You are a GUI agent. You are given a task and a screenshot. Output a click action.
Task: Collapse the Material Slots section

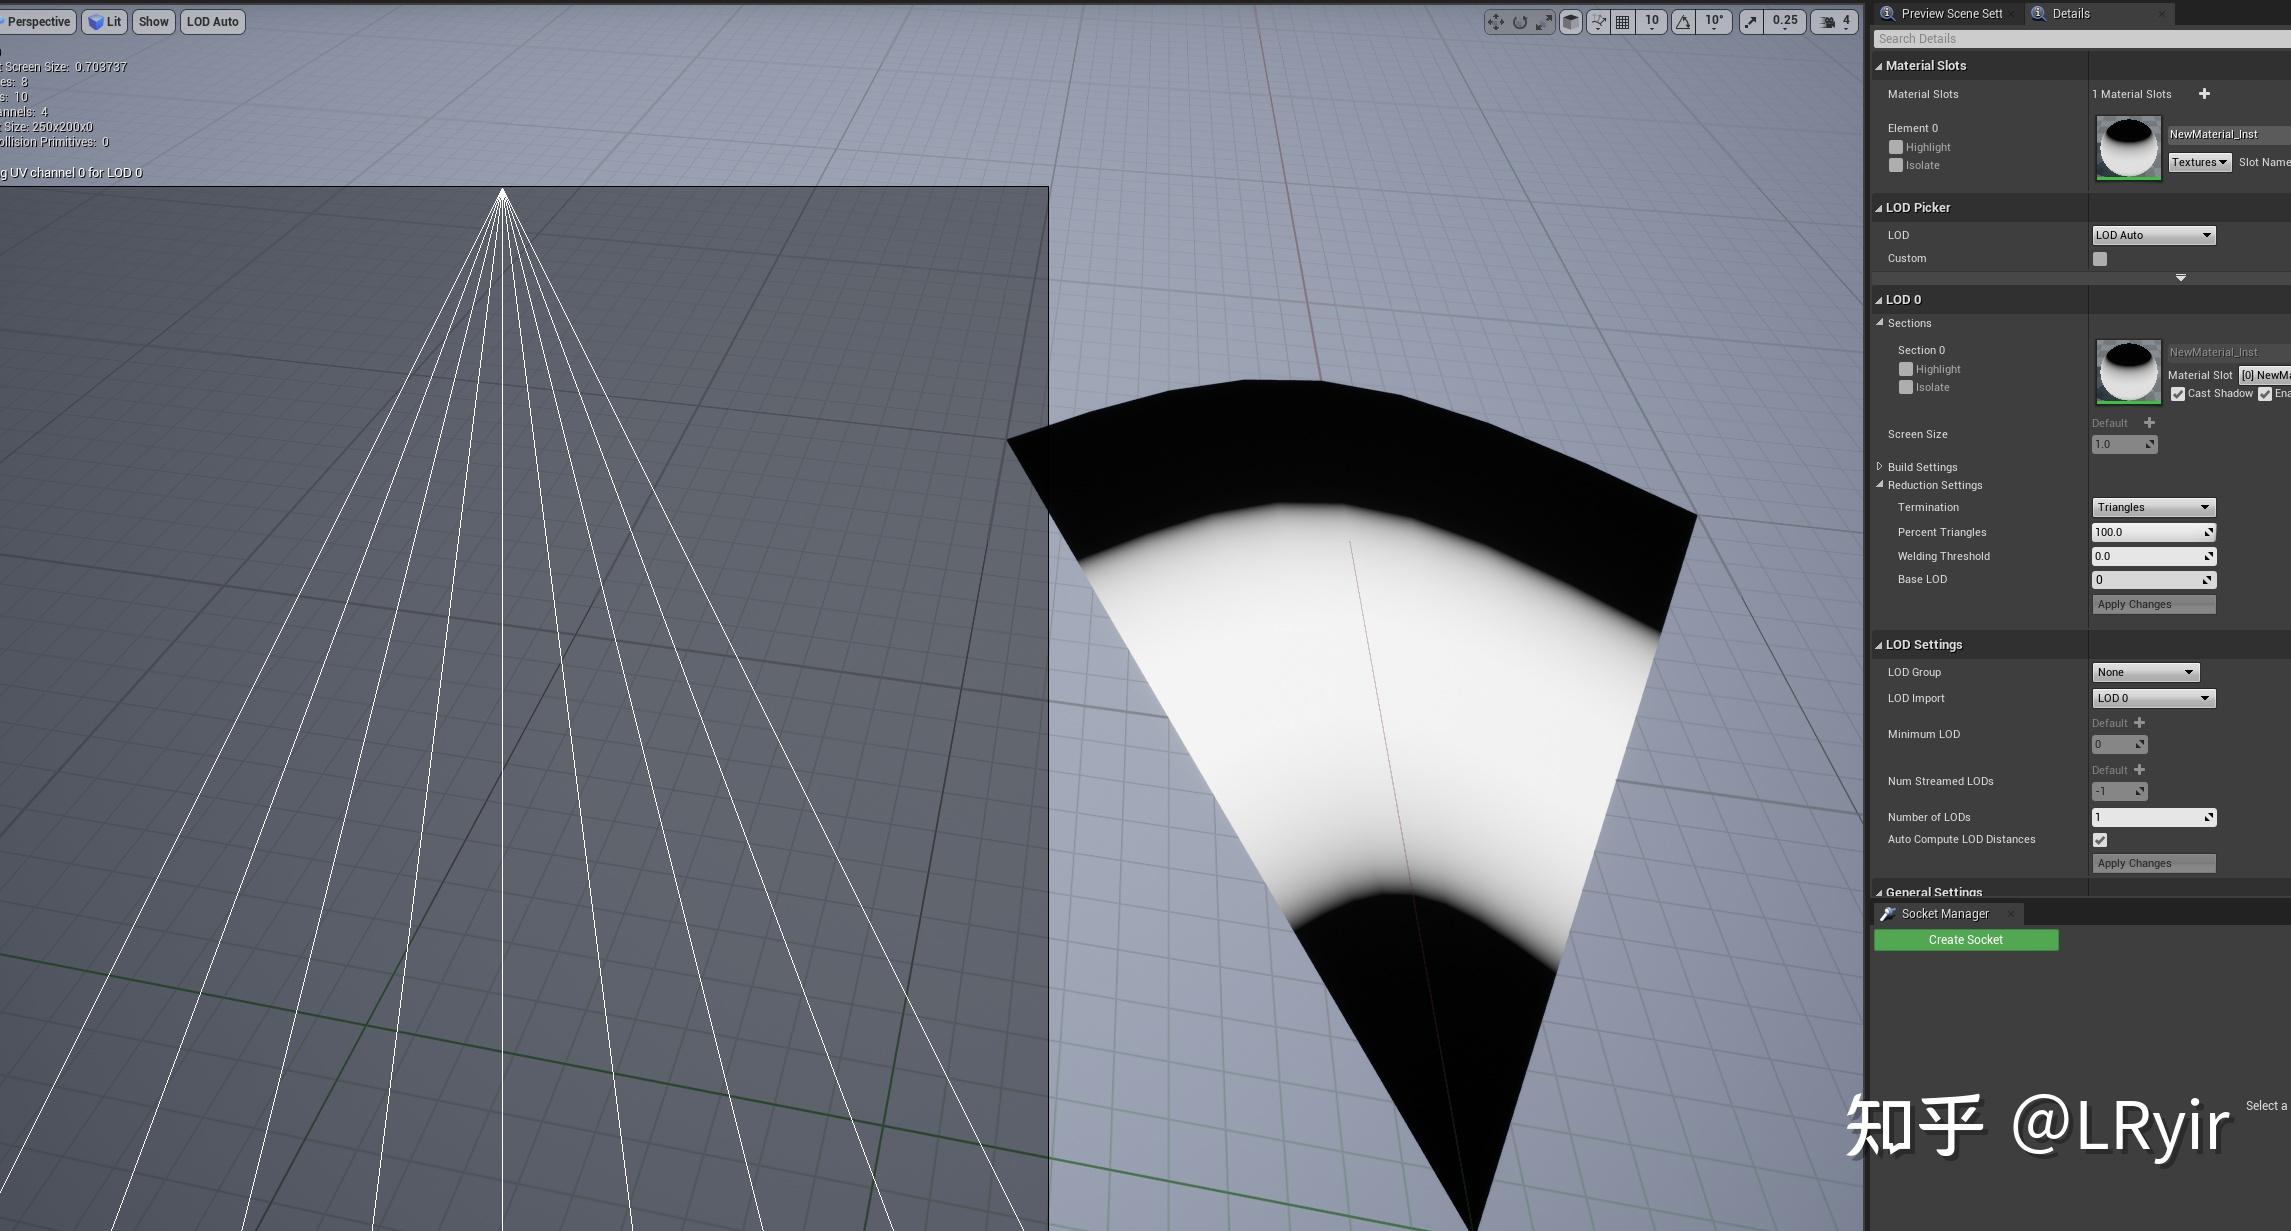tap(1880, 65)
